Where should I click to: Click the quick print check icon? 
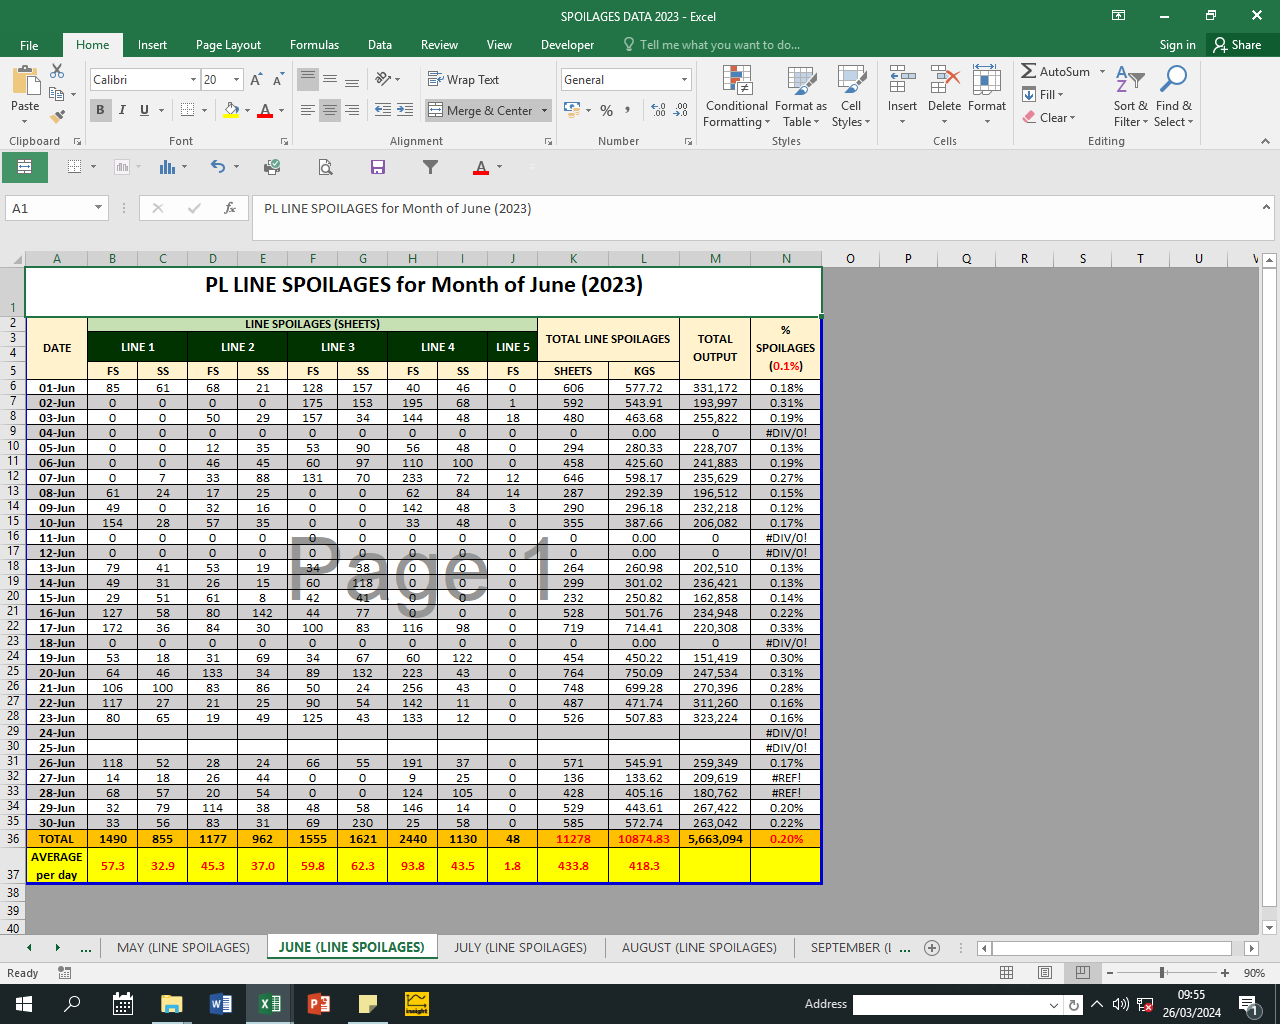click(272, 167)
